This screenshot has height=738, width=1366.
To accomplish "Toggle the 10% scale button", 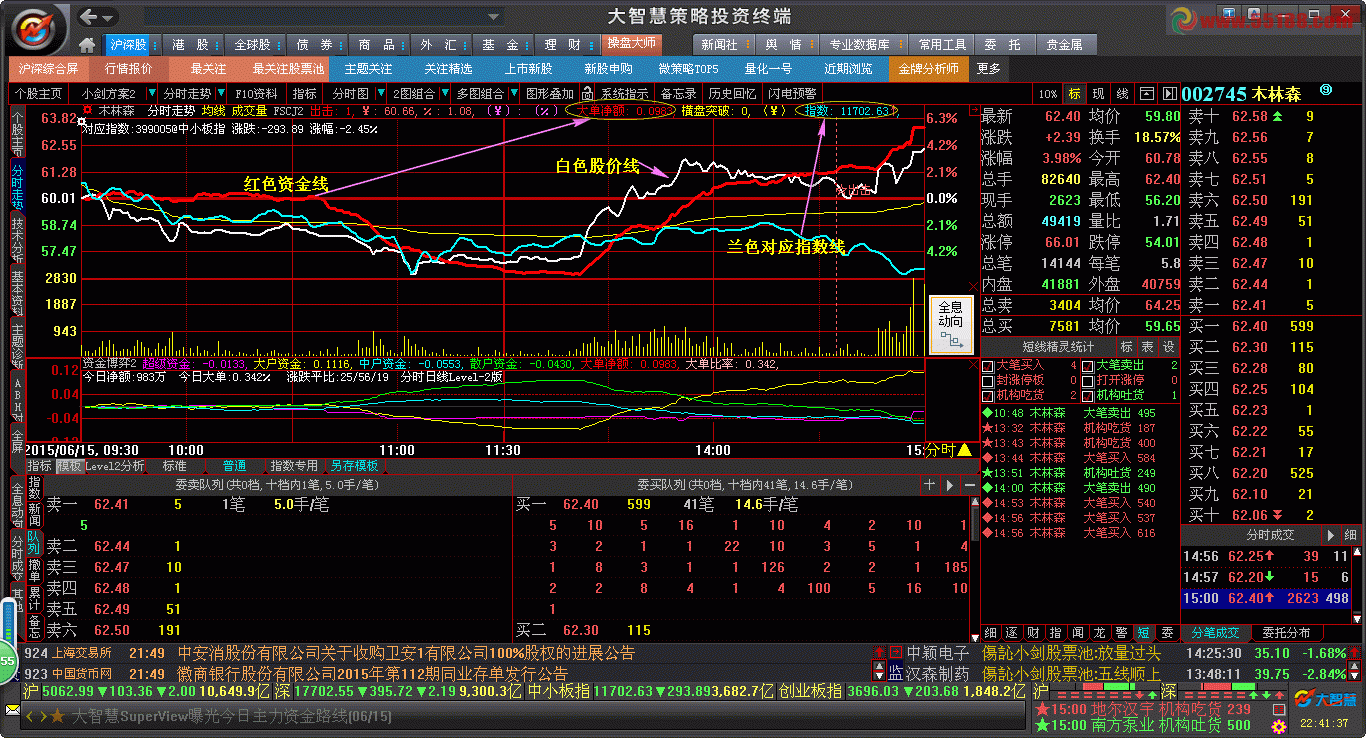I will pos(1047,93).
